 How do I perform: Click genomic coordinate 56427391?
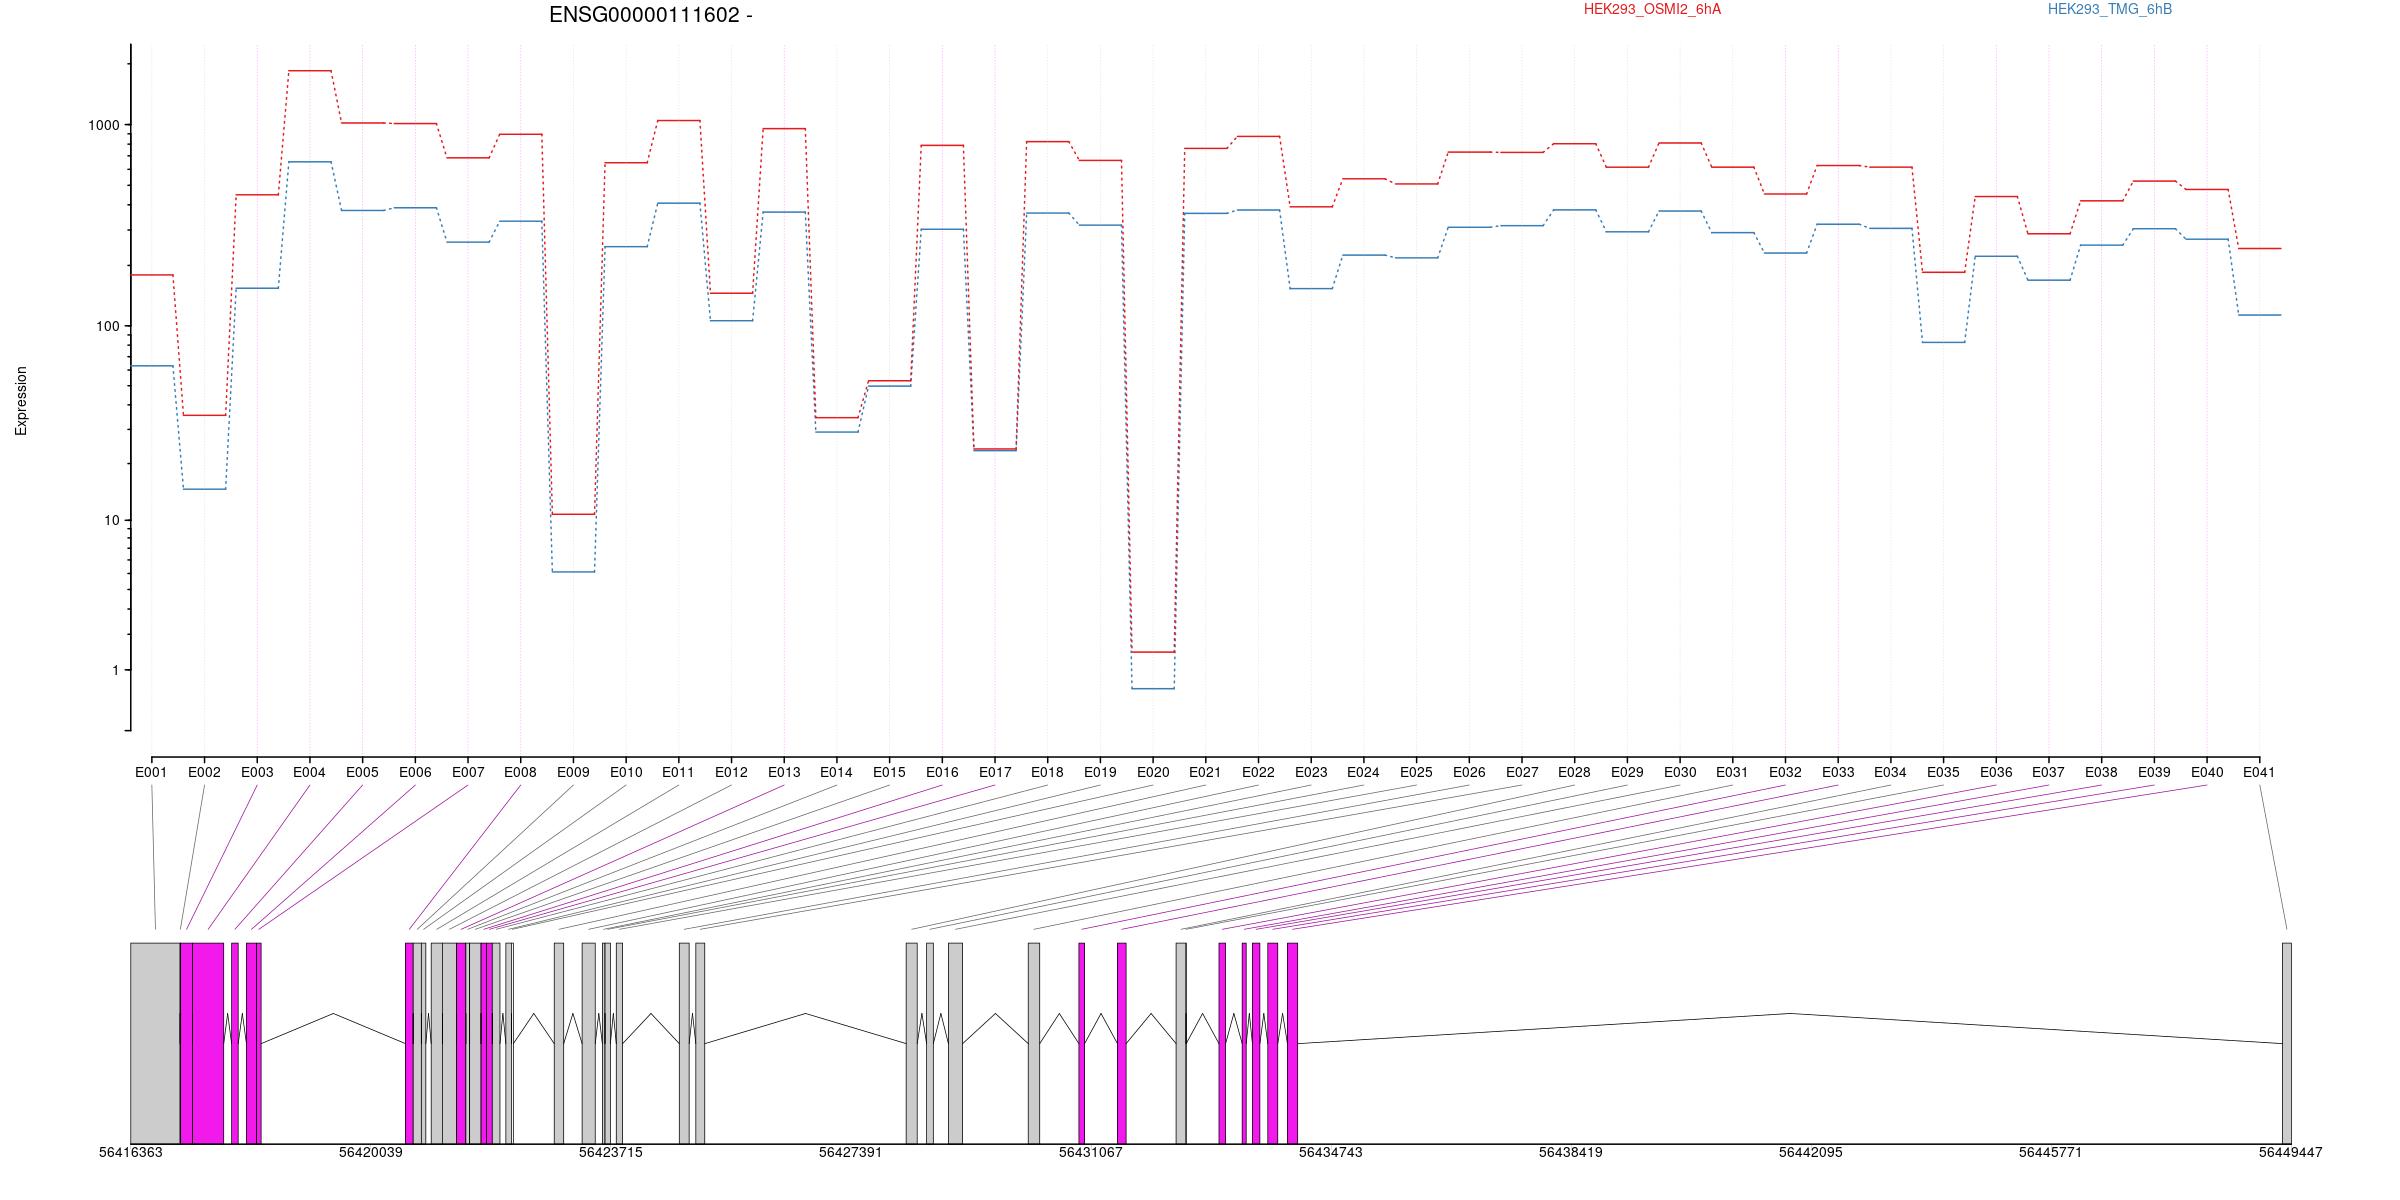pyautogui.click(x=851, y=1152)
